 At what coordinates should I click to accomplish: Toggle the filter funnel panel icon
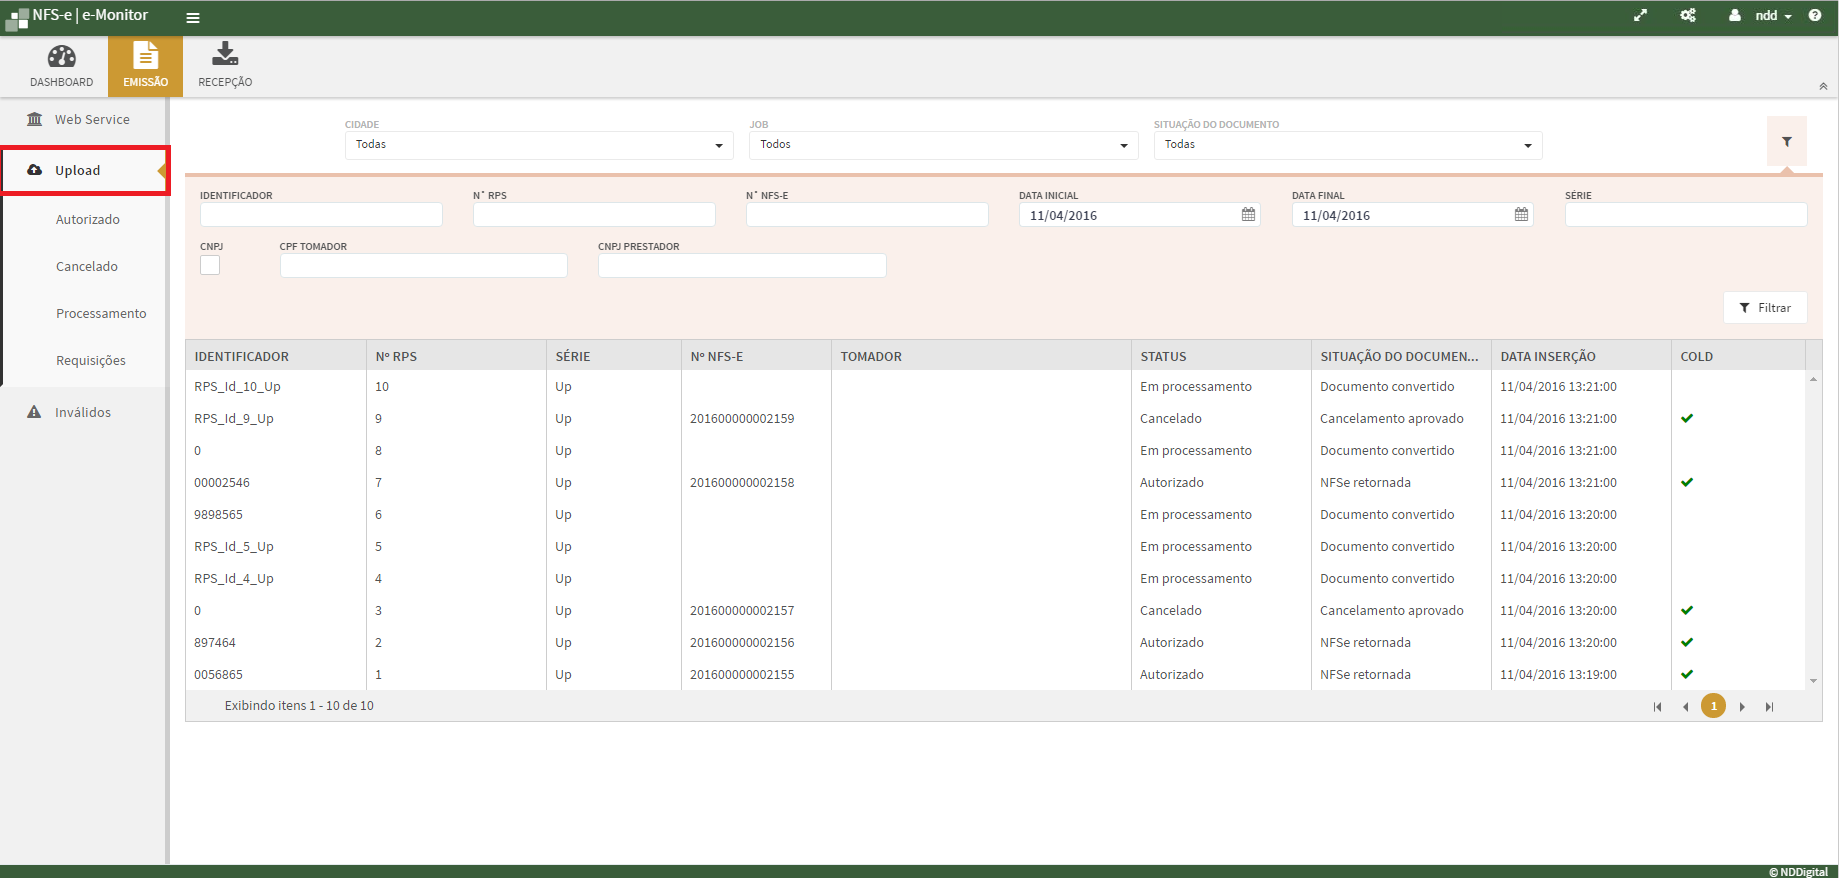[1786, 142]
